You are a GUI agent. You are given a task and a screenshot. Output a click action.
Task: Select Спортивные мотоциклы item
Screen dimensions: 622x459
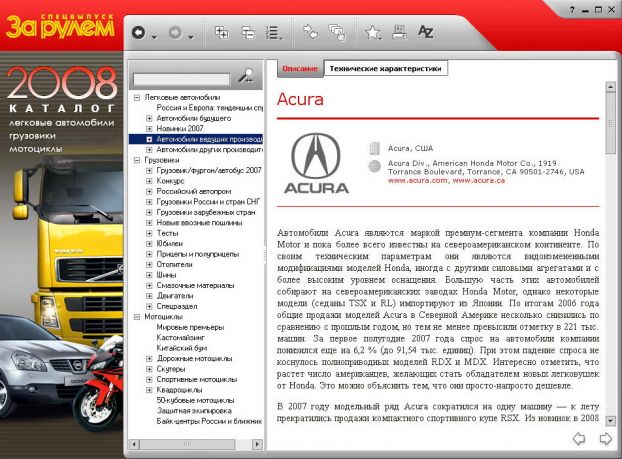click(197, 380)
